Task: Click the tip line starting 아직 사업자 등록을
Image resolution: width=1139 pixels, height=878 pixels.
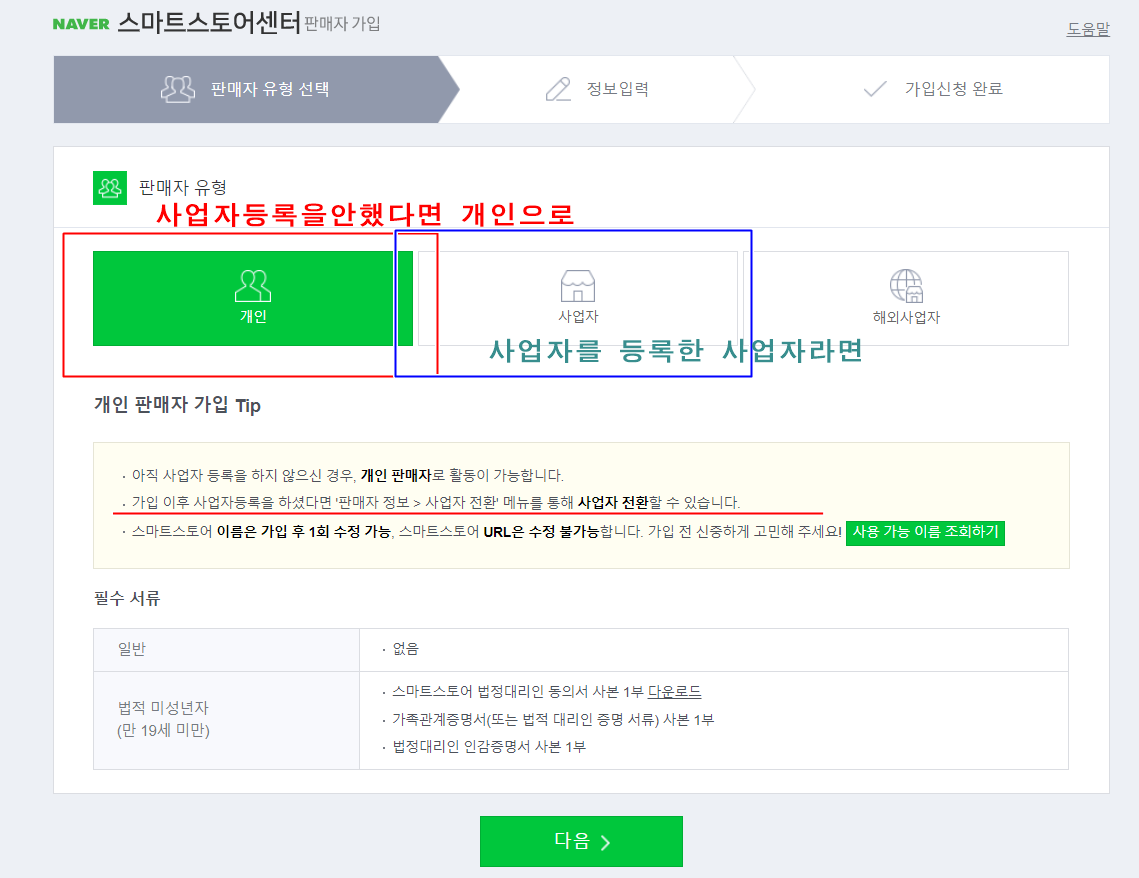Action: [347, 476]
